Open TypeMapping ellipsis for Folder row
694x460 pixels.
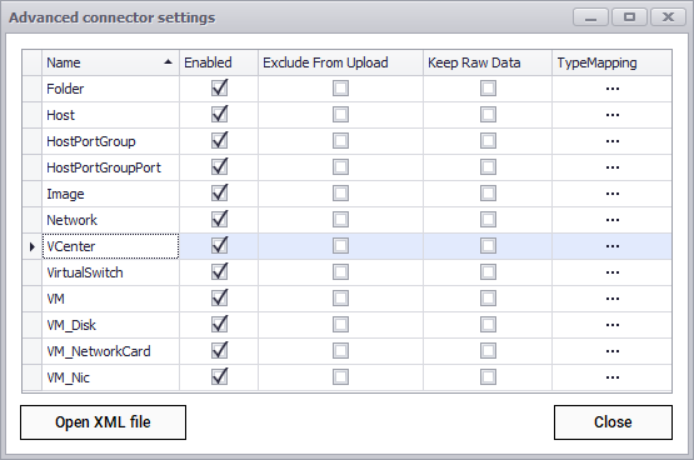pos(612,89)
